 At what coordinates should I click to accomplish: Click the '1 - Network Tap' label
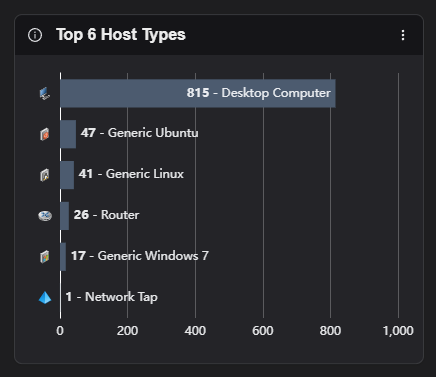pyautogui.click(x=111, y=297)
